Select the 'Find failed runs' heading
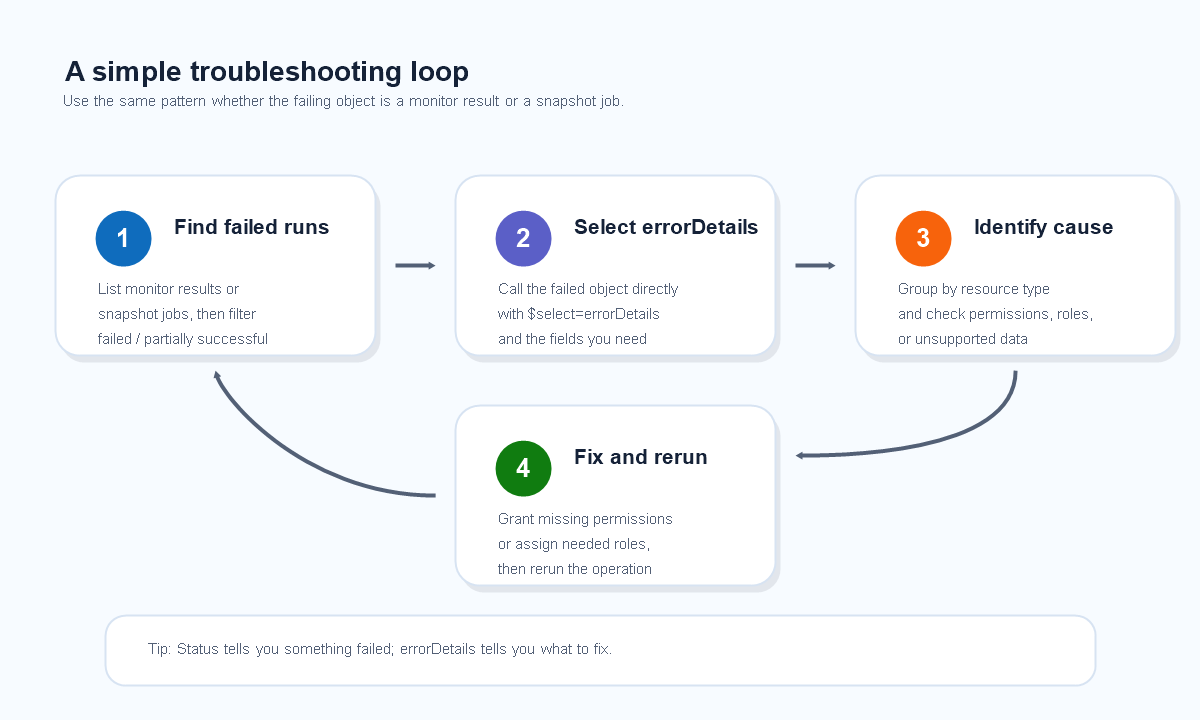The height and width of the screenshot is (720, 1200). point(251,227)
